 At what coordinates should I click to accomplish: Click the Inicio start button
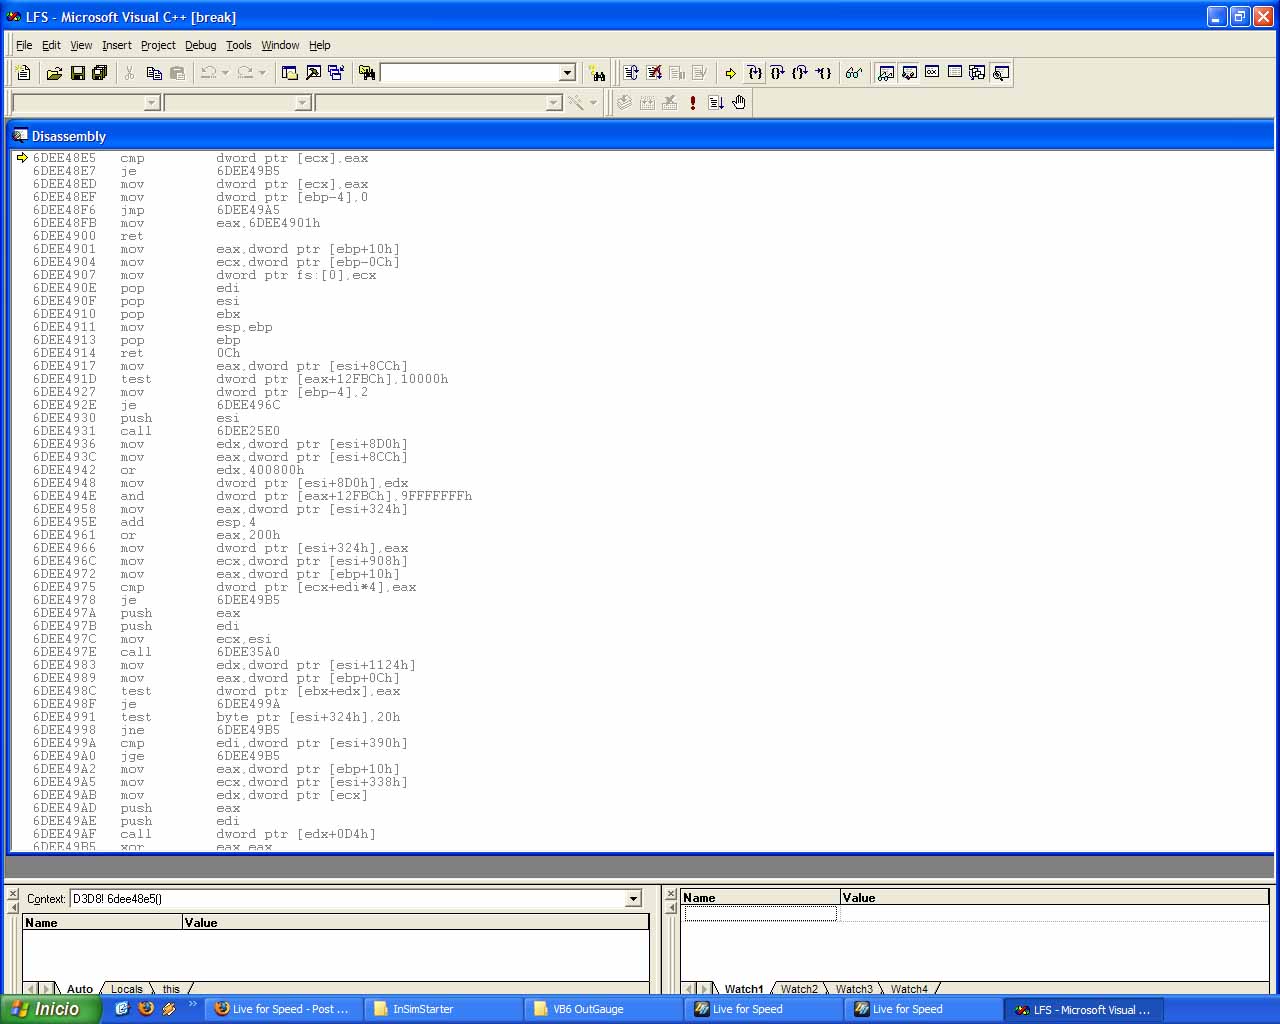click(51, 1009)
